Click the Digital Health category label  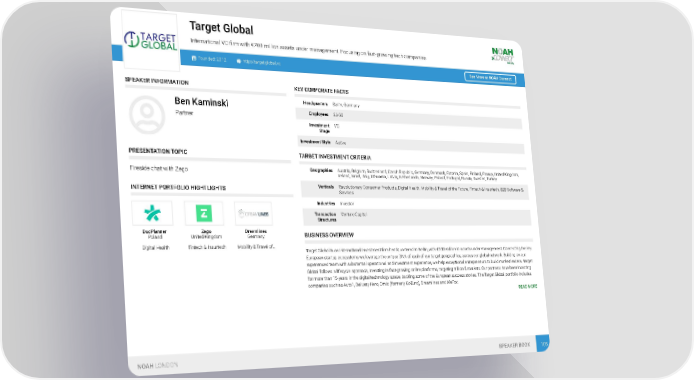(156, 248)
